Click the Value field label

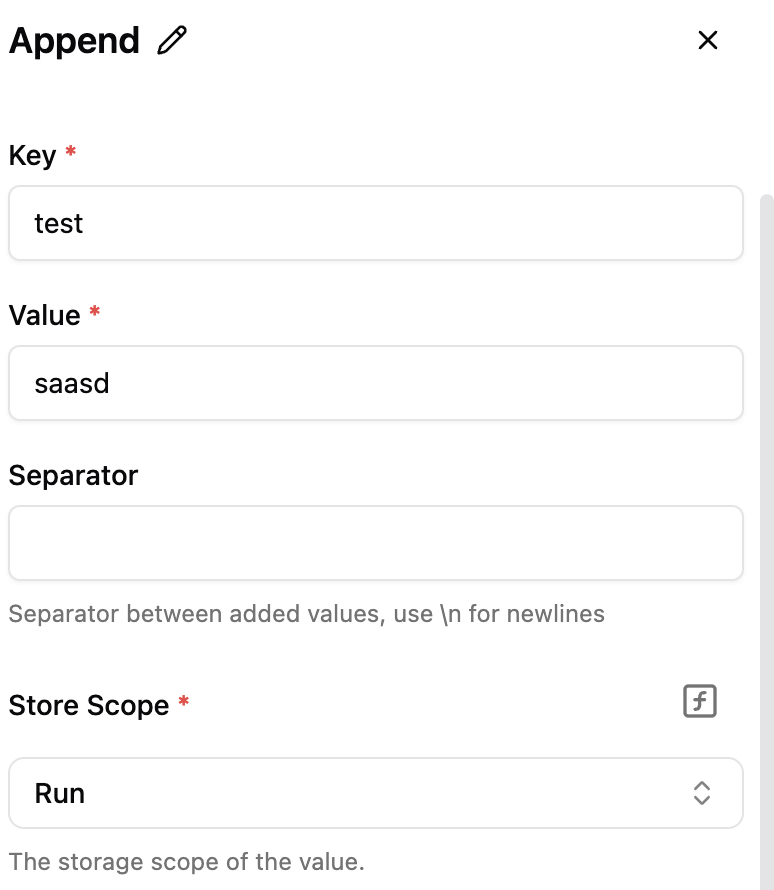44,316
